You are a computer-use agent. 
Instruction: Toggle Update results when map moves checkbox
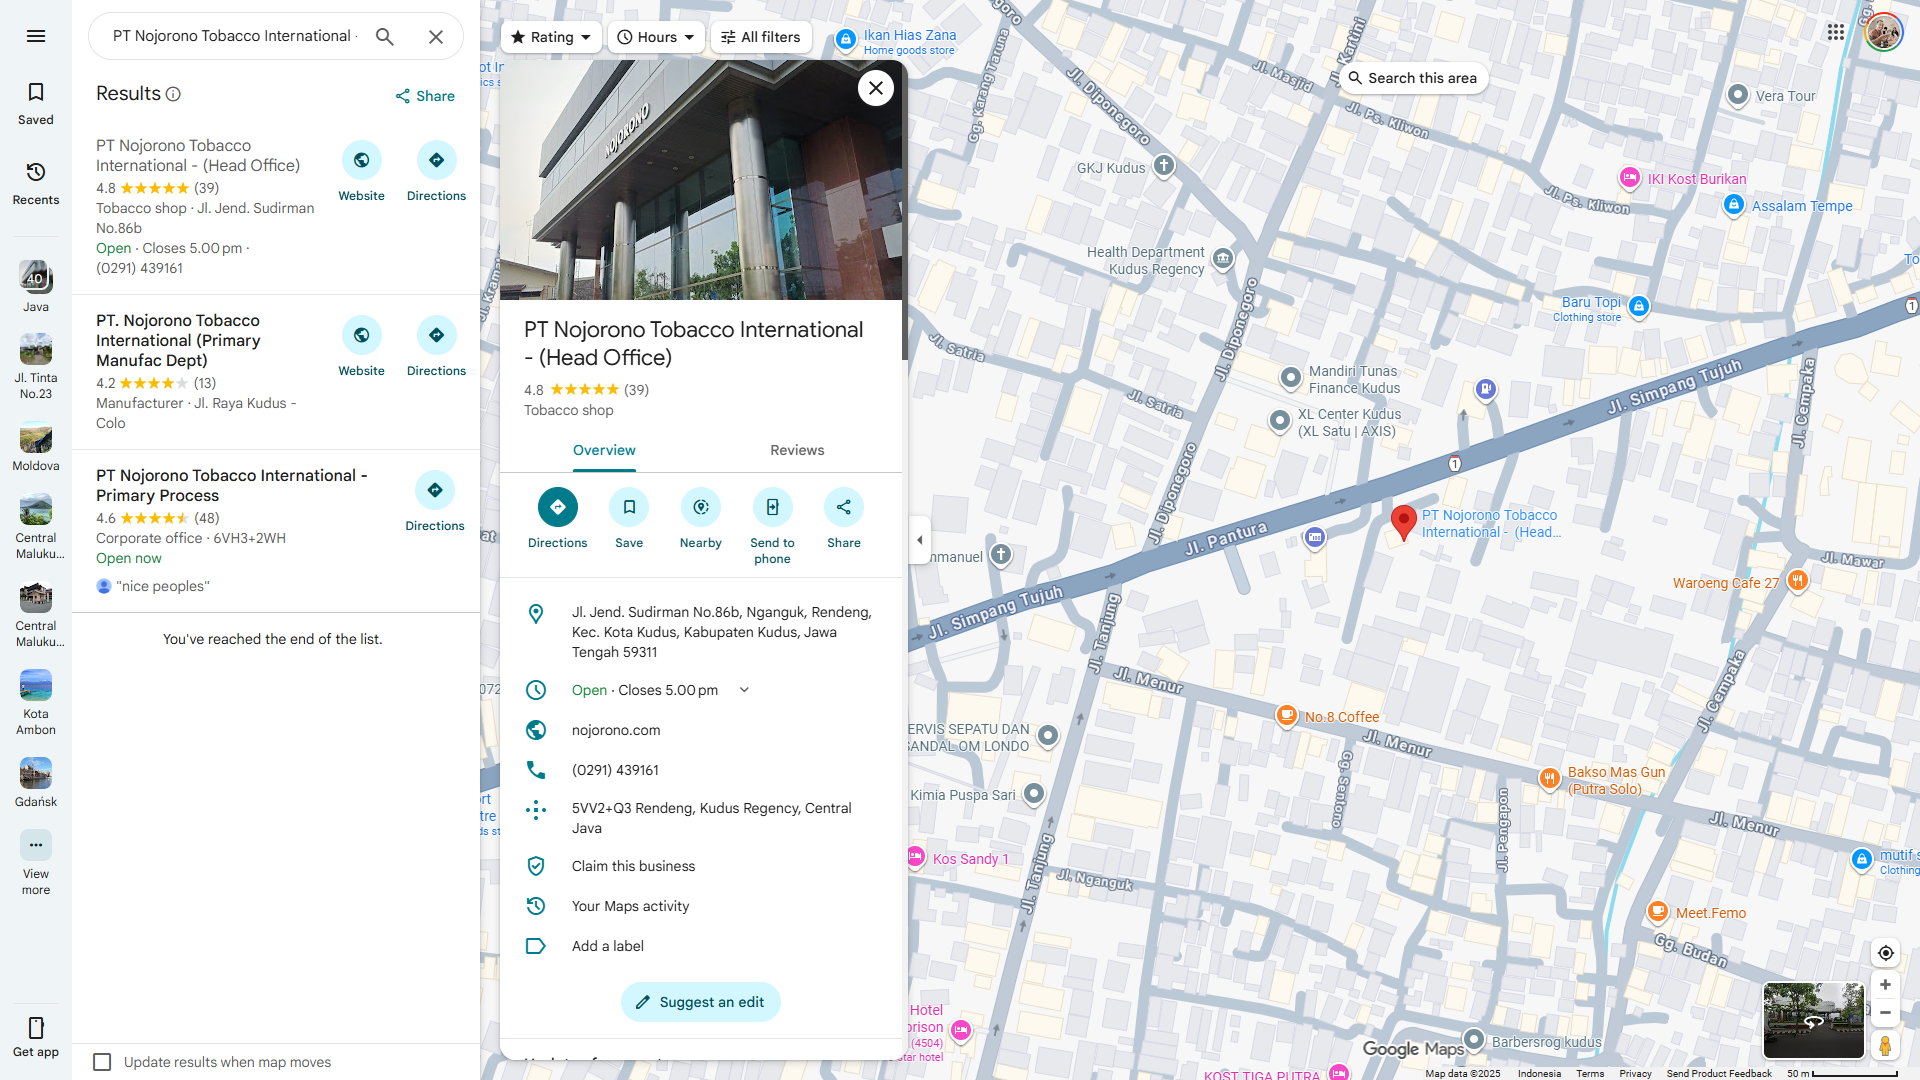[x=102, y=1062]
